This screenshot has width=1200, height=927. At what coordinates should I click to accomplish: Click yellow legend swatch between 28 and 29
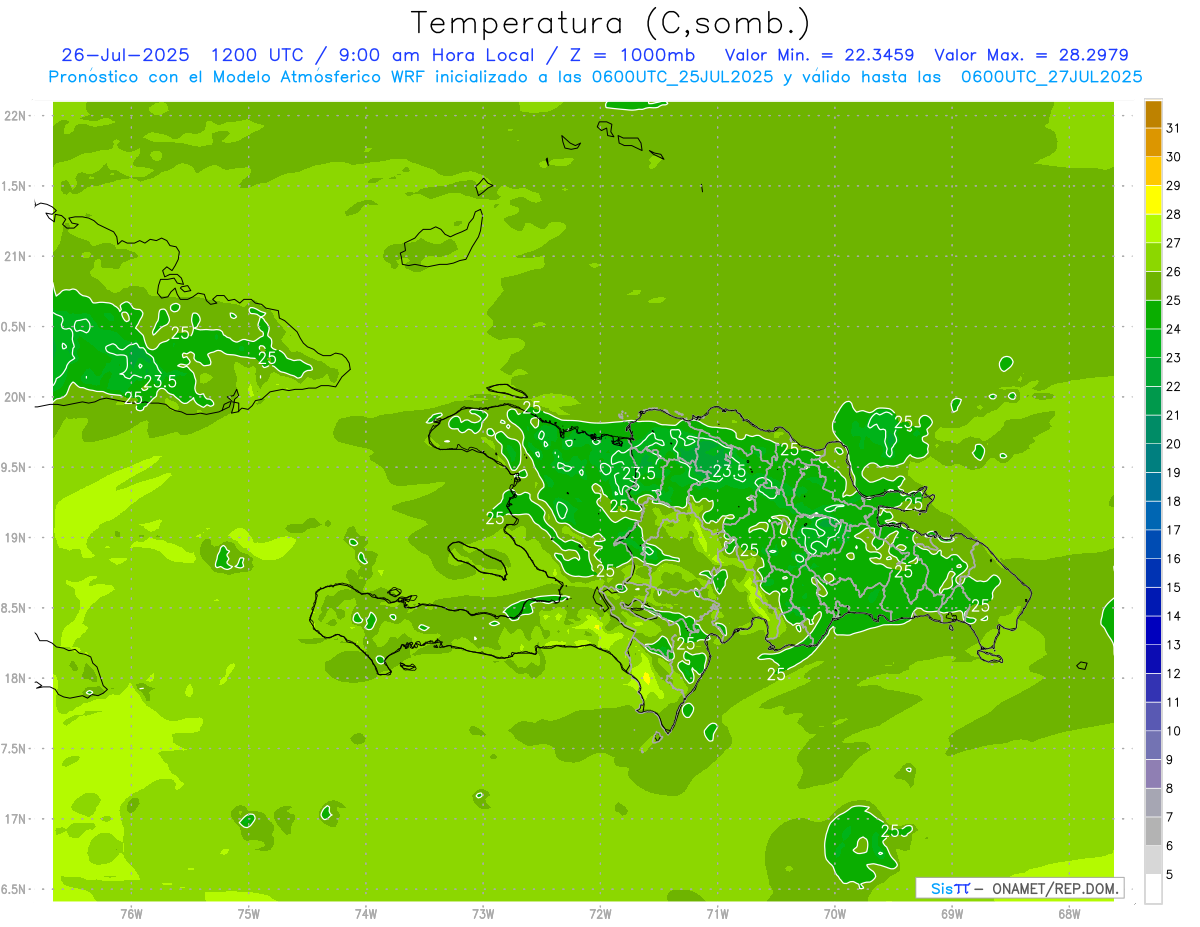pyautogui.click(x=1153, y=200)
